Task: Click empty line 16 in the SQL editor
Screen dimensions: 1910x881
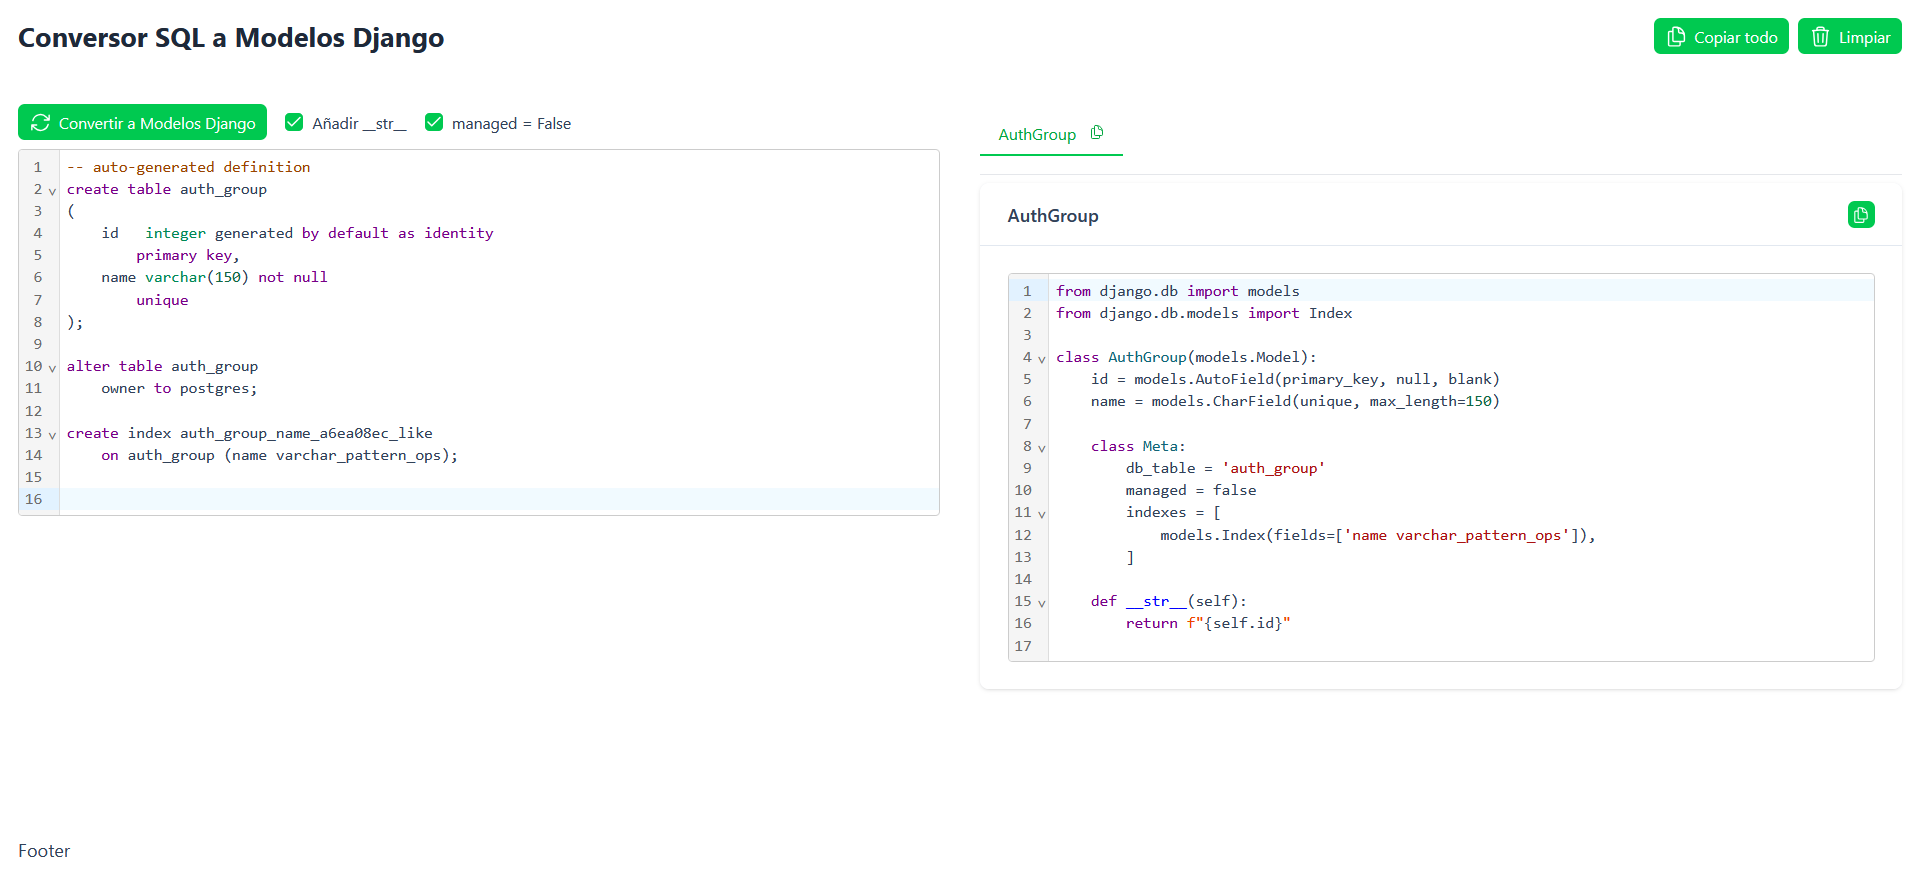Action: (499, 499)
